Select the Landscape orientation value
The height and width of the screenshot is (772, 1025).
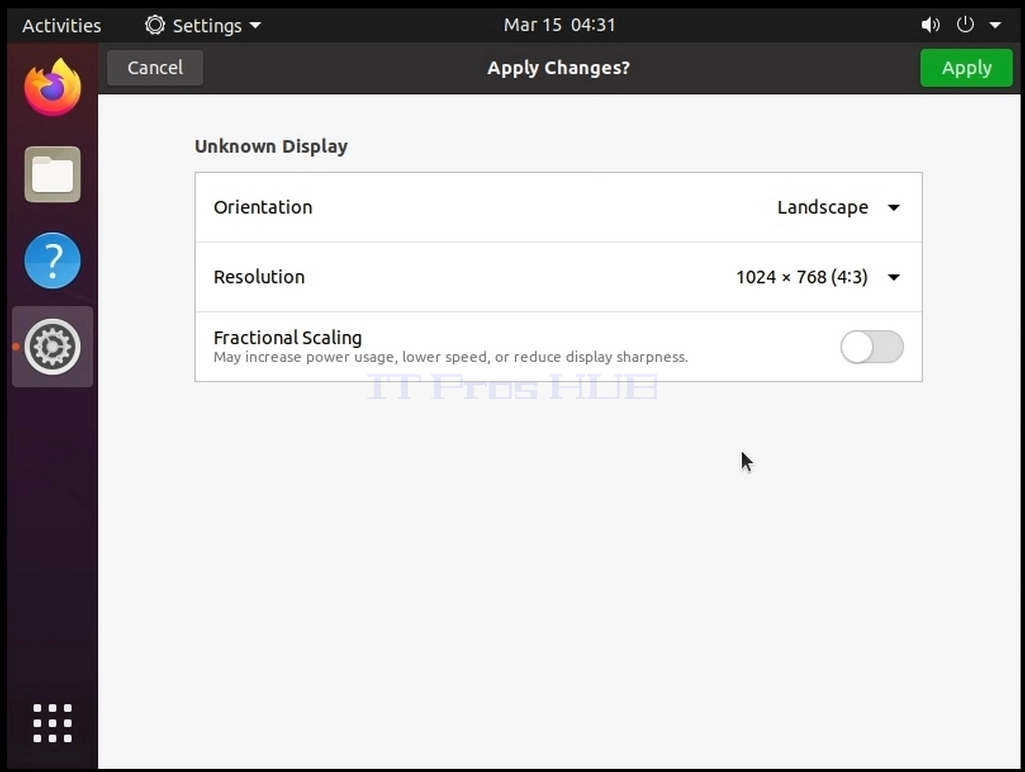point(822,207)
